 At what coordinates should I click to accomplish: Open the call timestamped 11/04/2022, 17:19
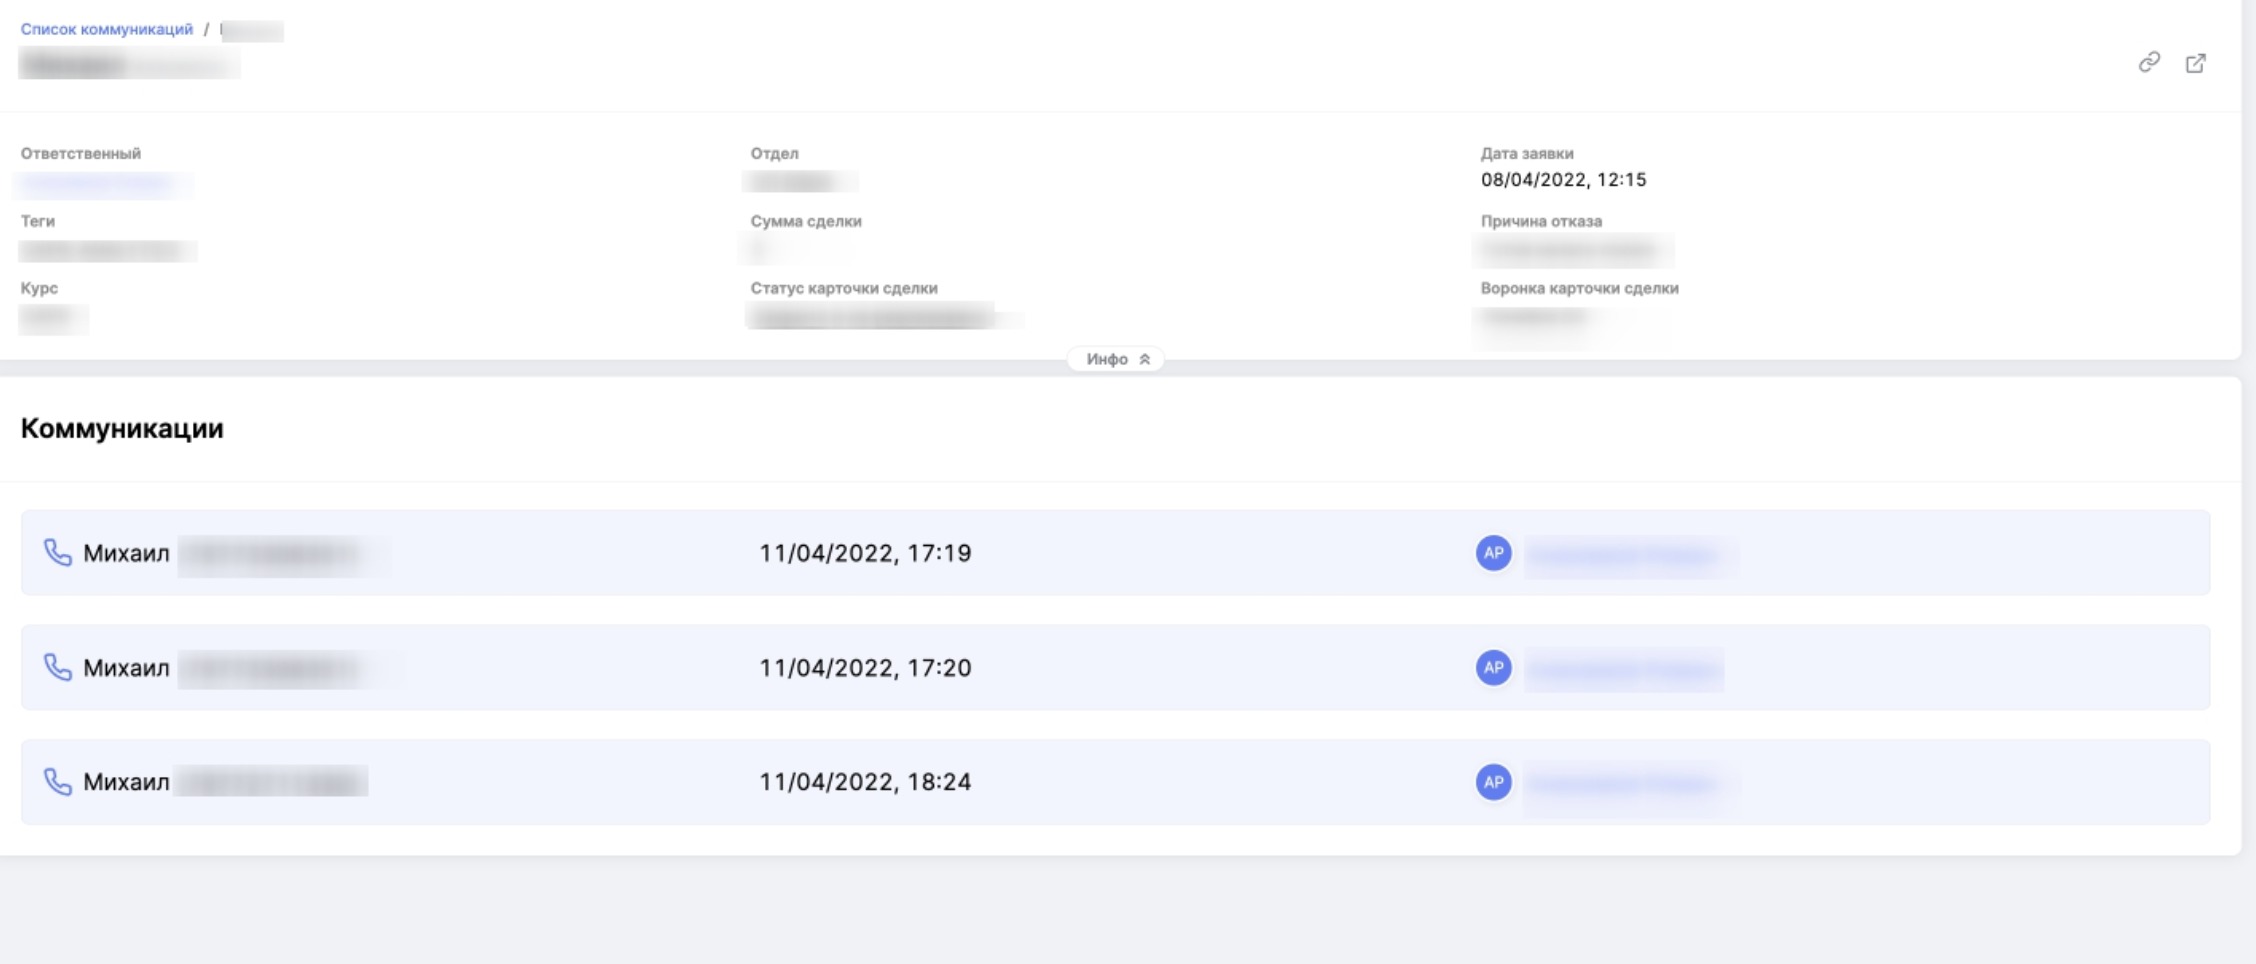[865, 553]
